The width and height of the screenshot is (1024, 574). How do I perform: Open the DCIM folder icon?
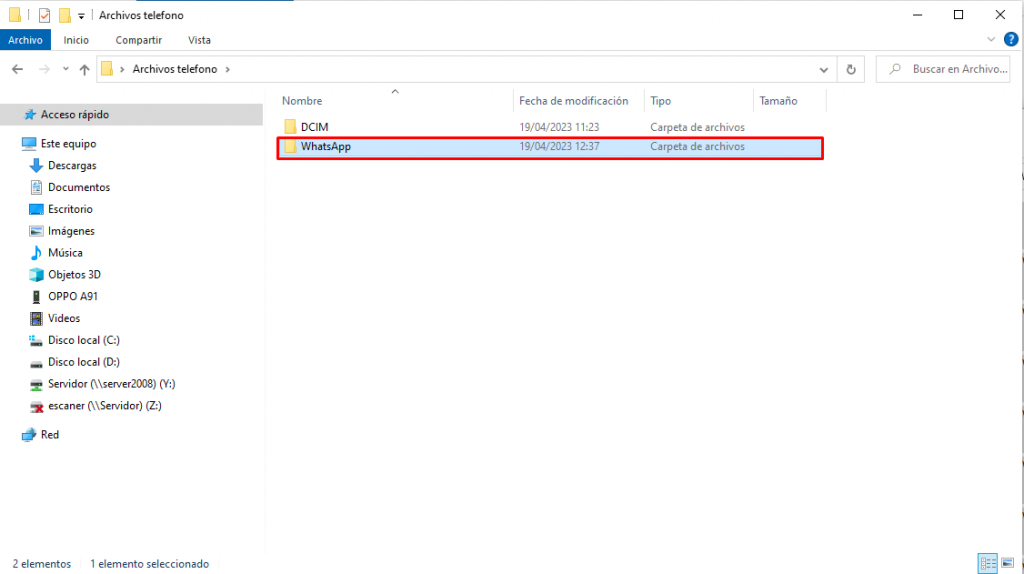pyautogui.click(x=291, y=127)
